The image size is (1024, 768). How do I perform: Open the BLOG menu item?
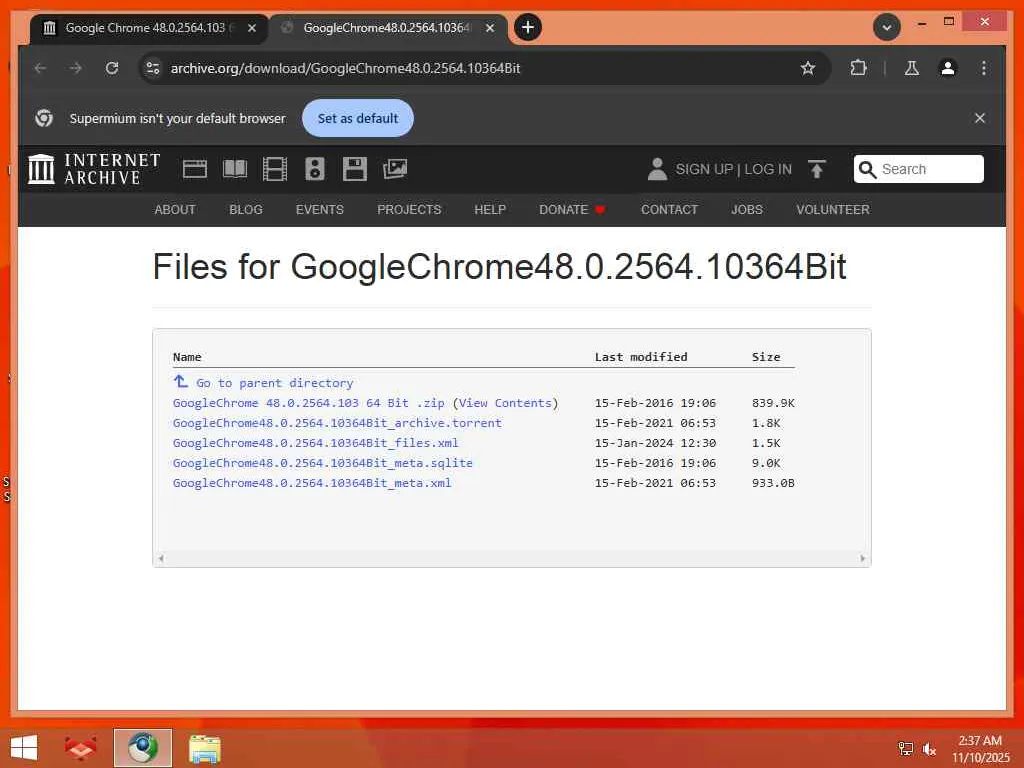pyautogui.click(x=246, y=210)
